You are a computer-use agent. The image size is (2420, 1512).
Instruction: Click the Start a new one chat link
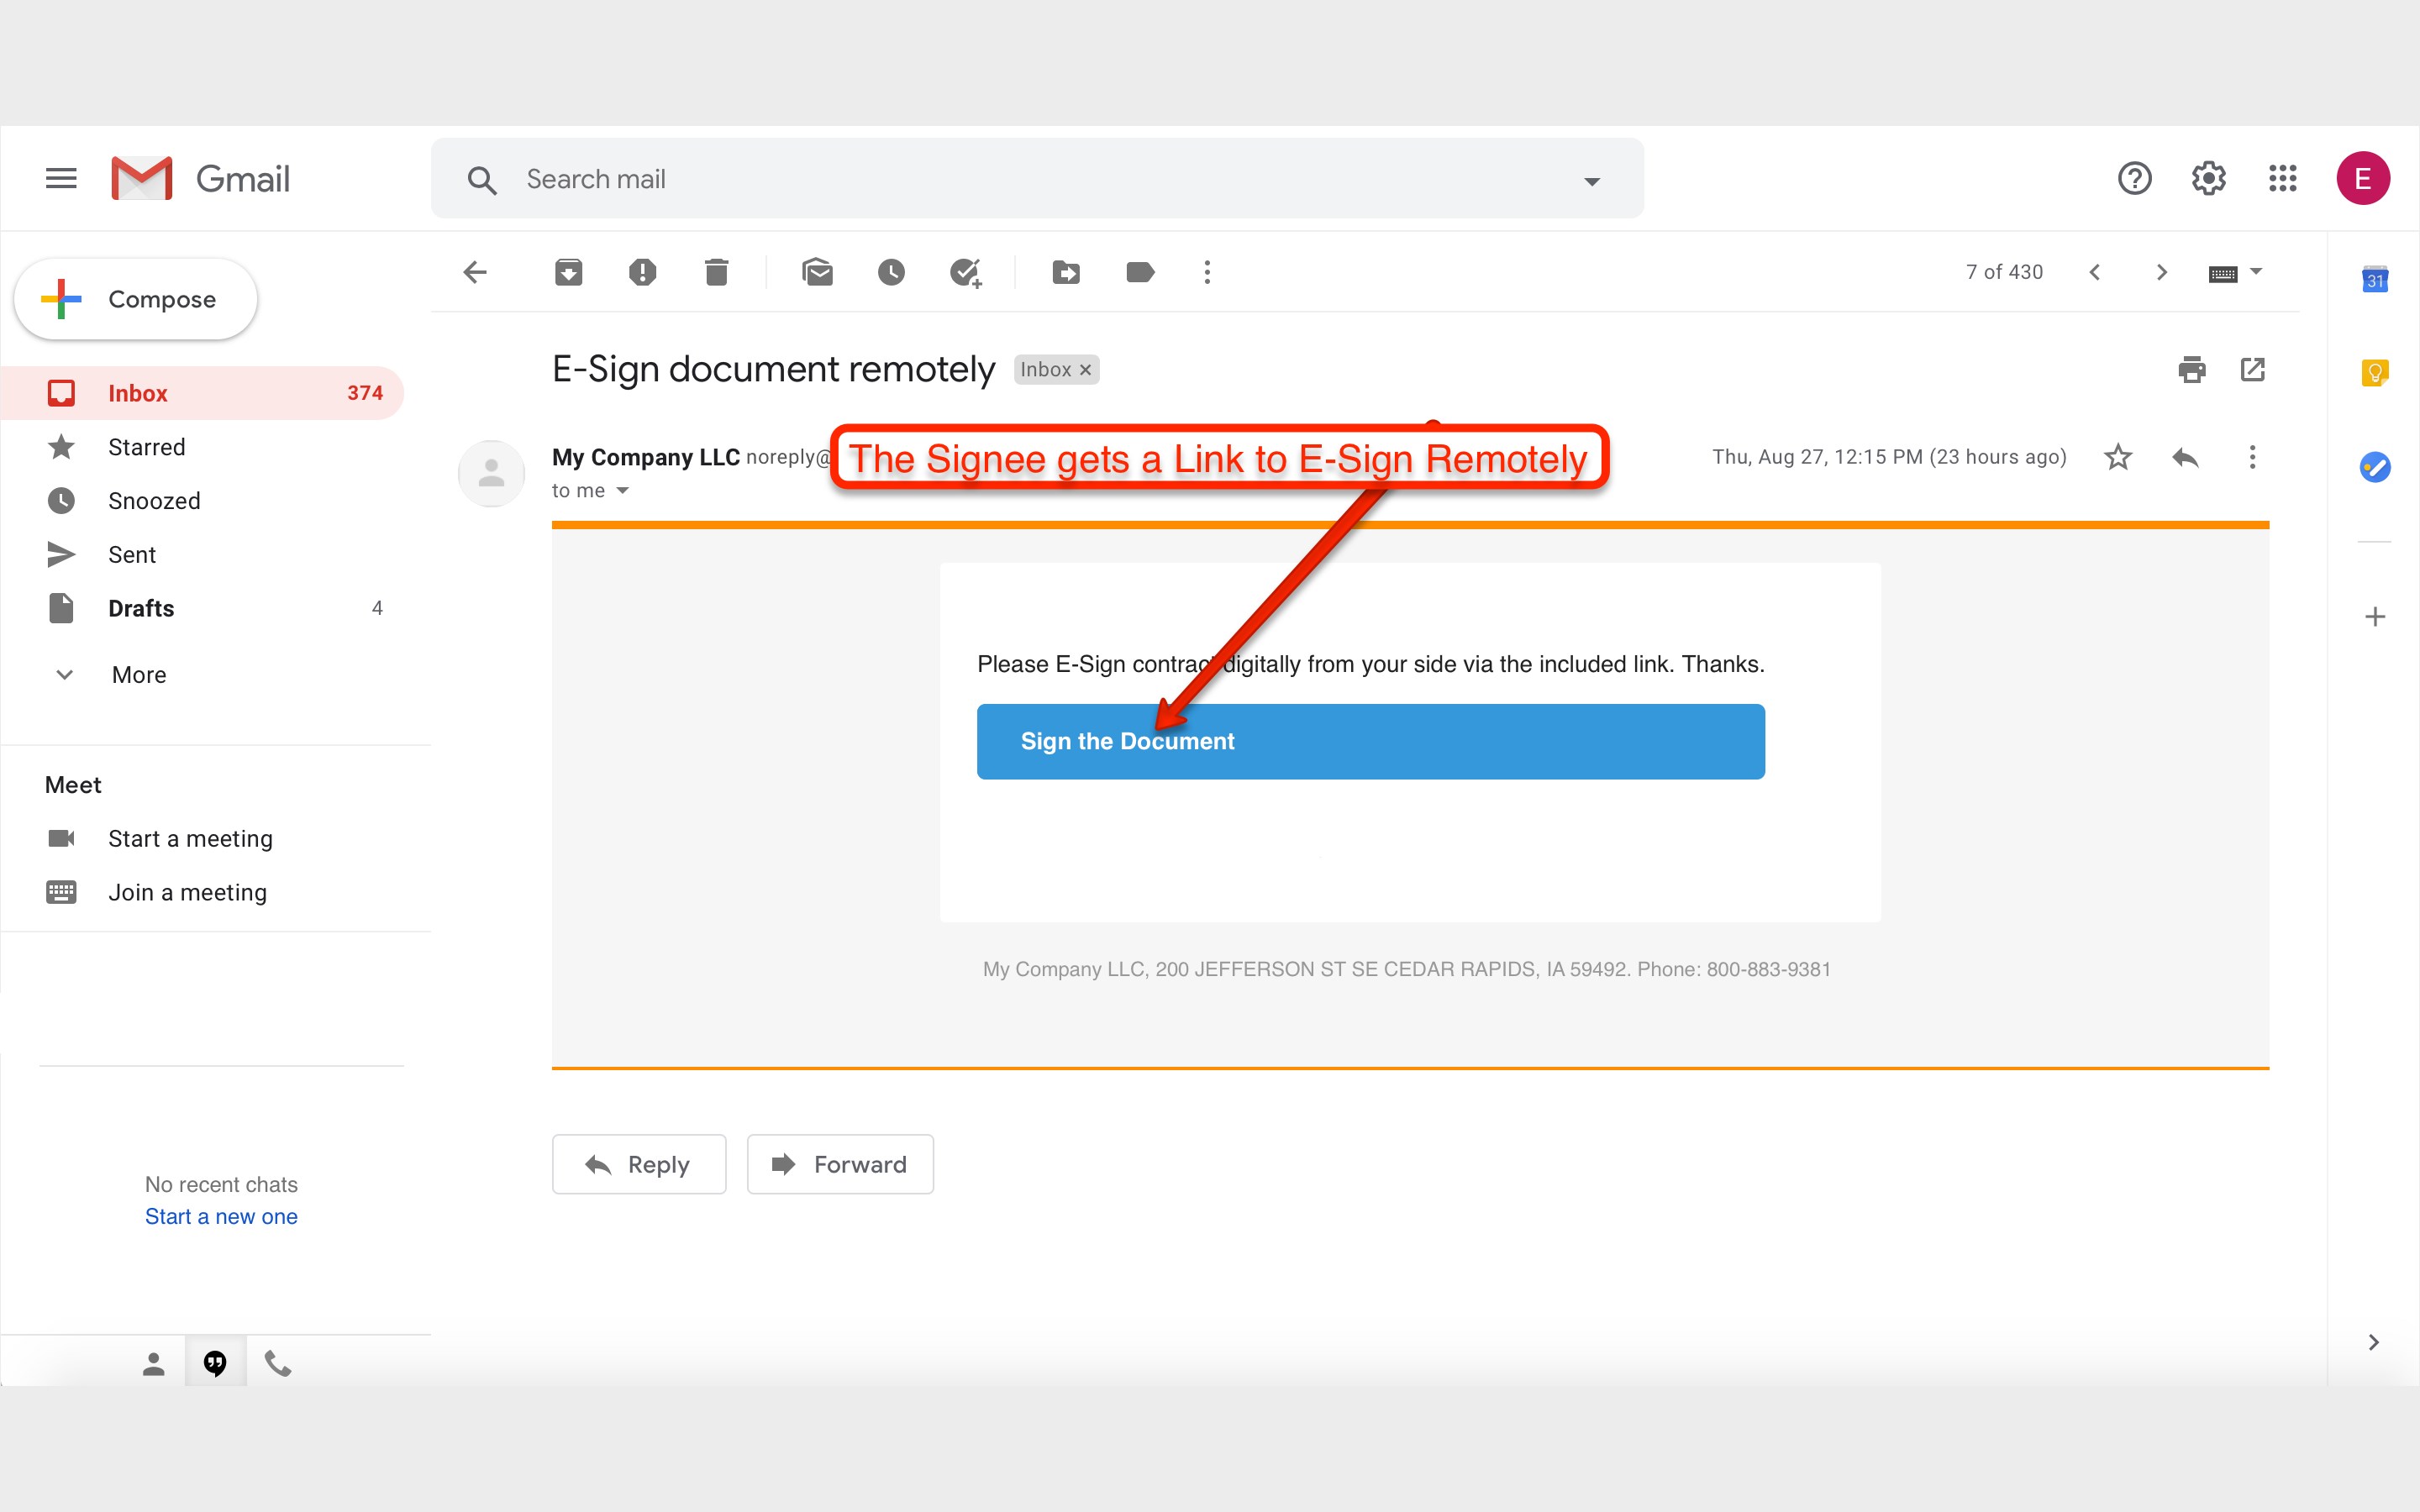tap(221, 1216)
